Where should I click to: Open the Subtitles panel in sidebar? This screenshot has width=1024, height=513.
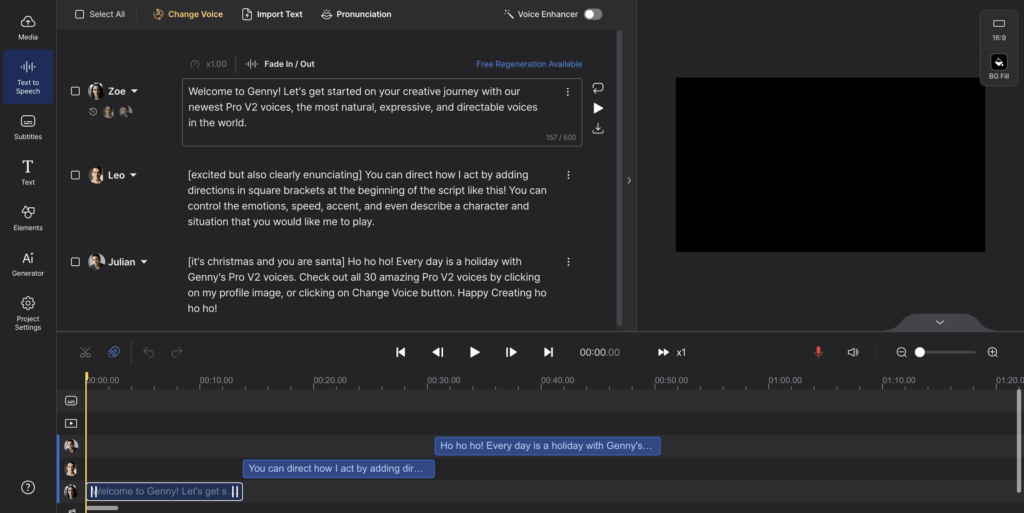point(28,126)
